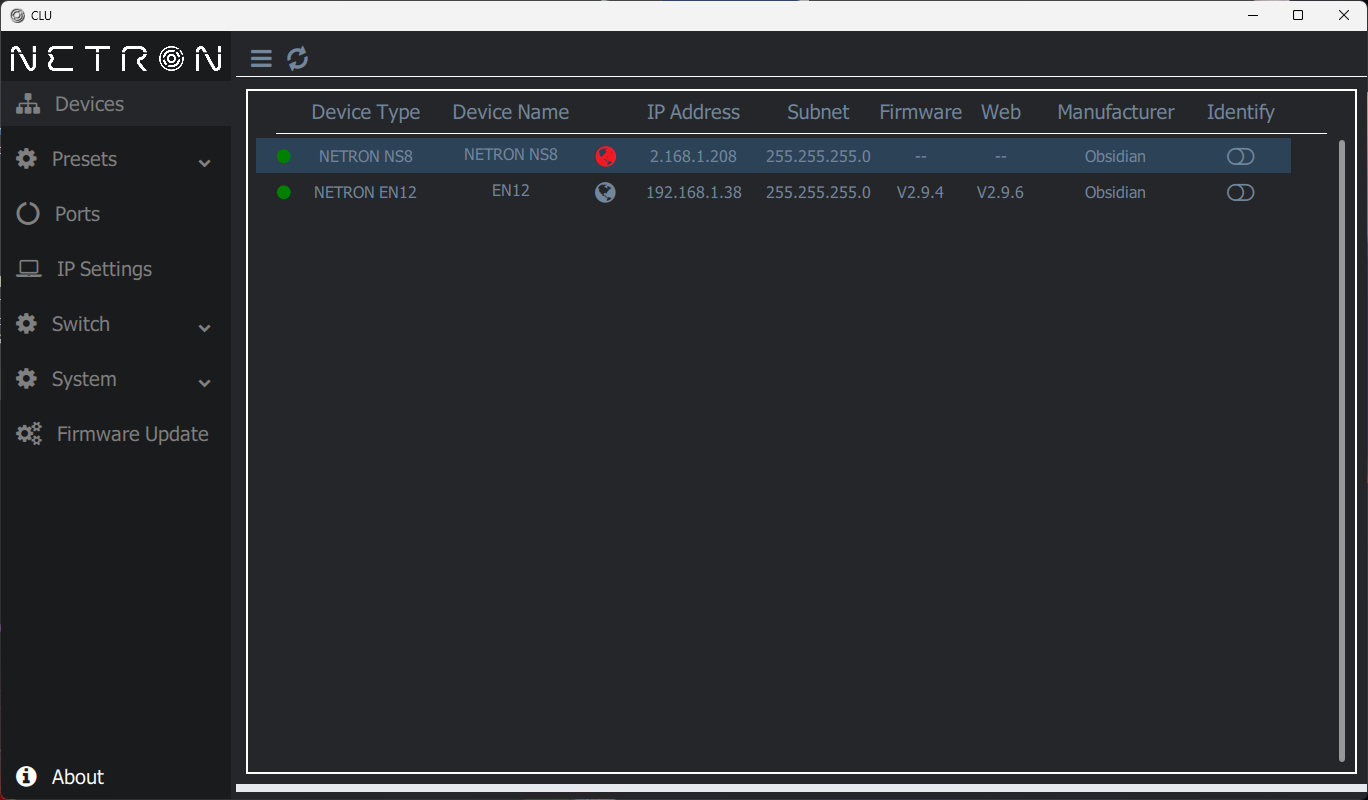Click the Presets gear icon
1368x800 pixels.
click(27, 159)
